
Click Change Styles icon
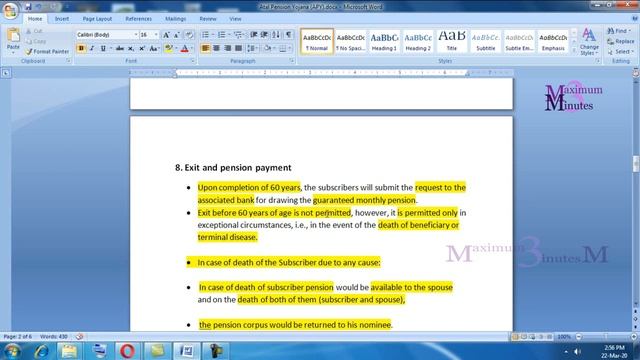tap(589, 42)
